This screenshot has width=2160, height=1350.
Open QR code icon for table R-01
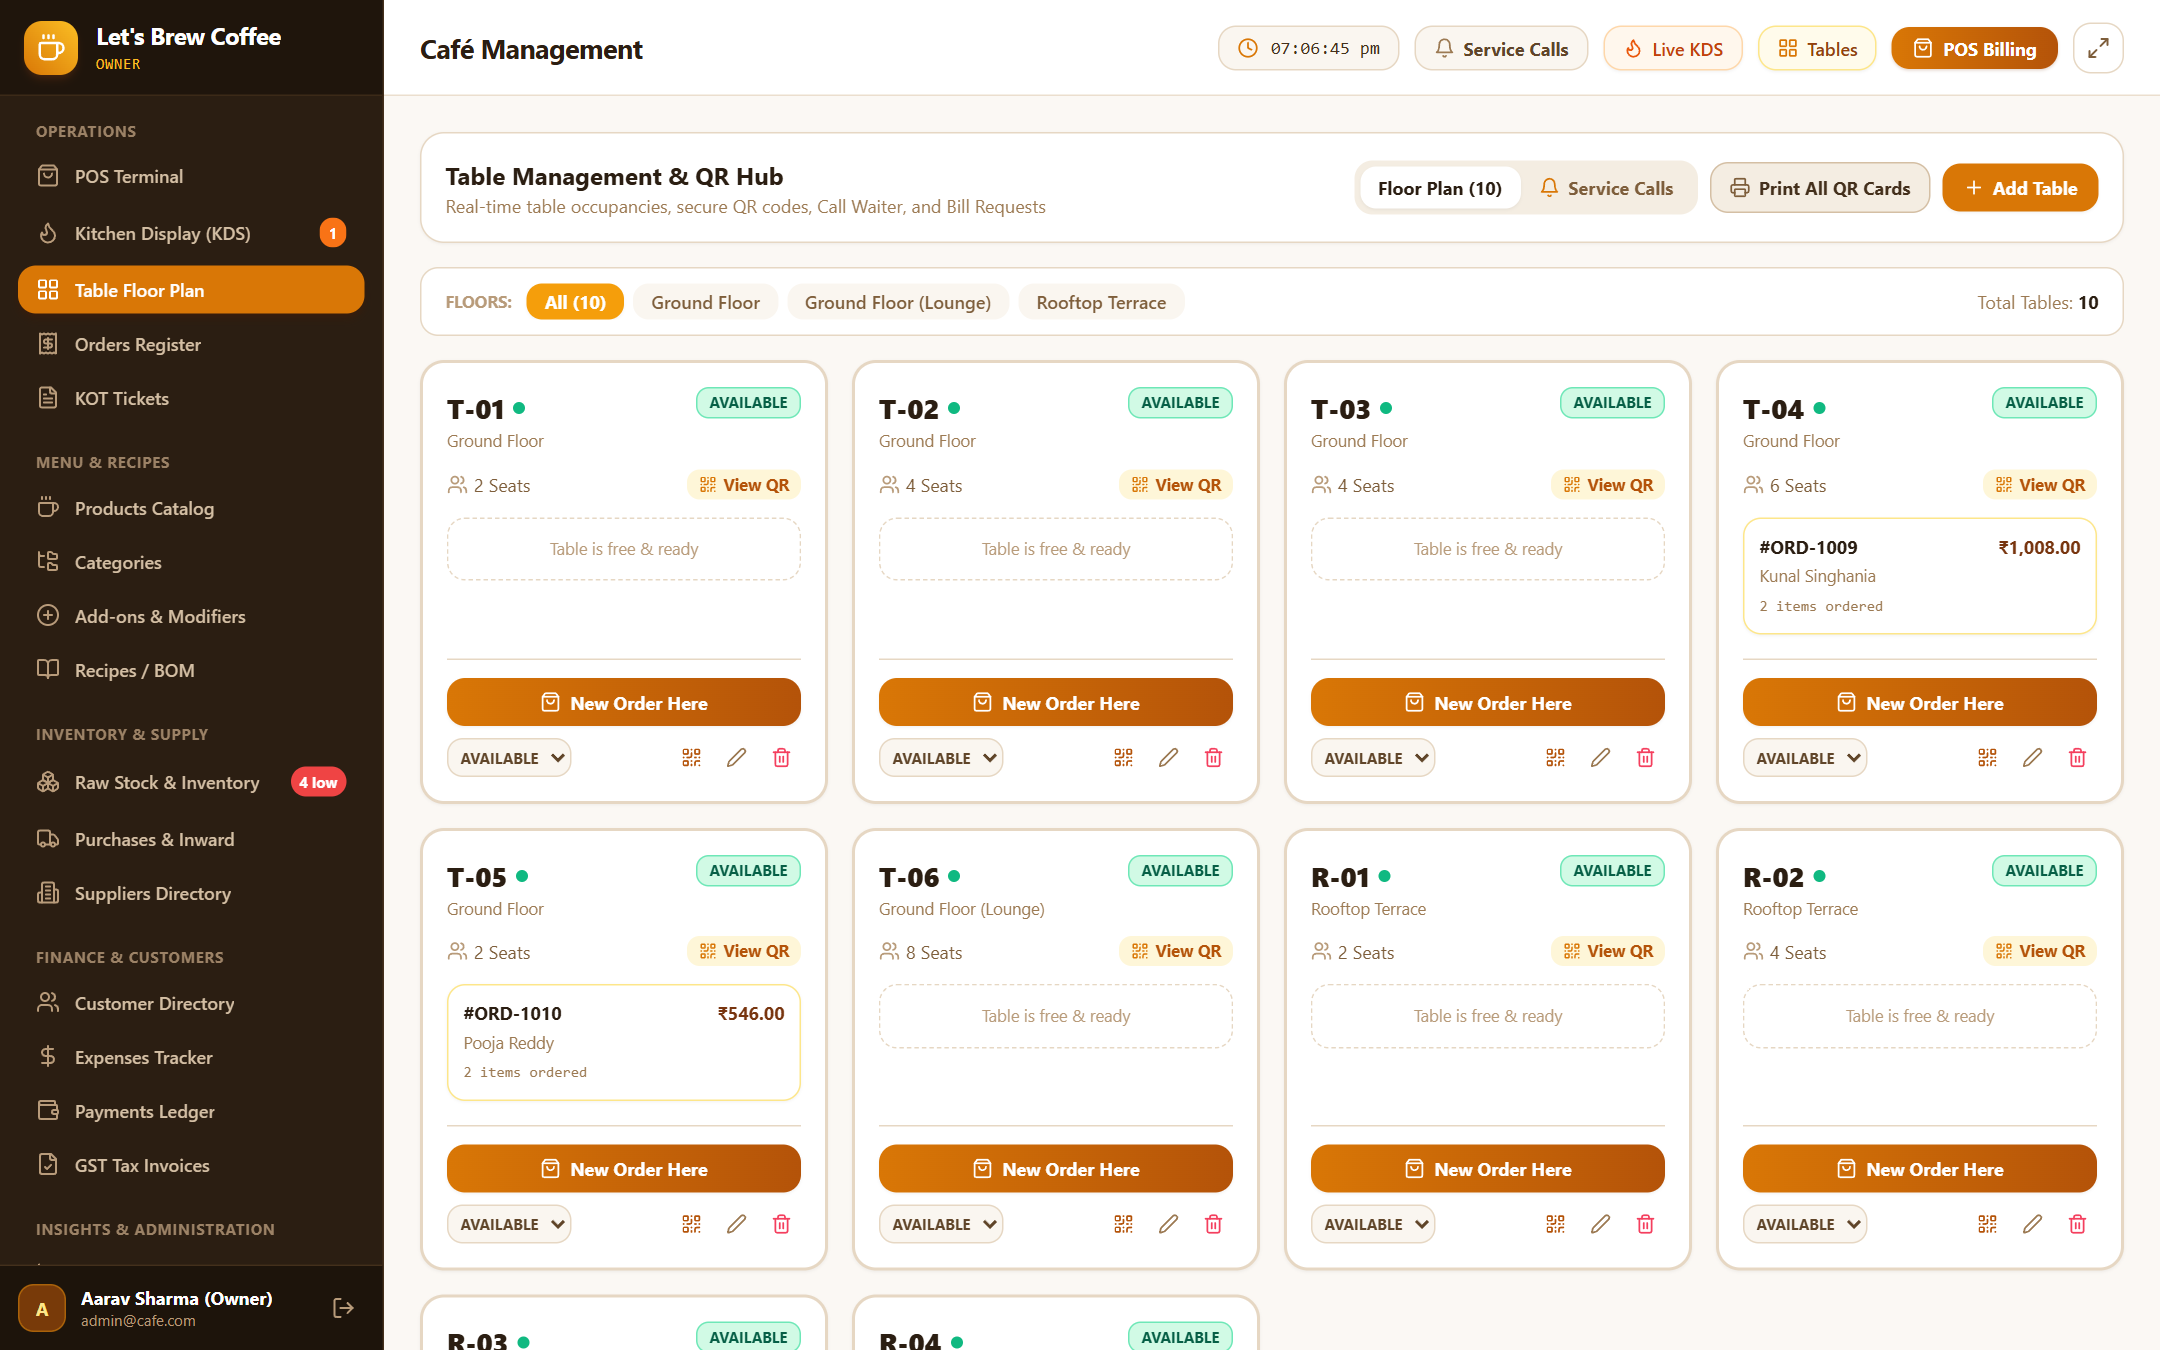[x=1555, y=1224]
